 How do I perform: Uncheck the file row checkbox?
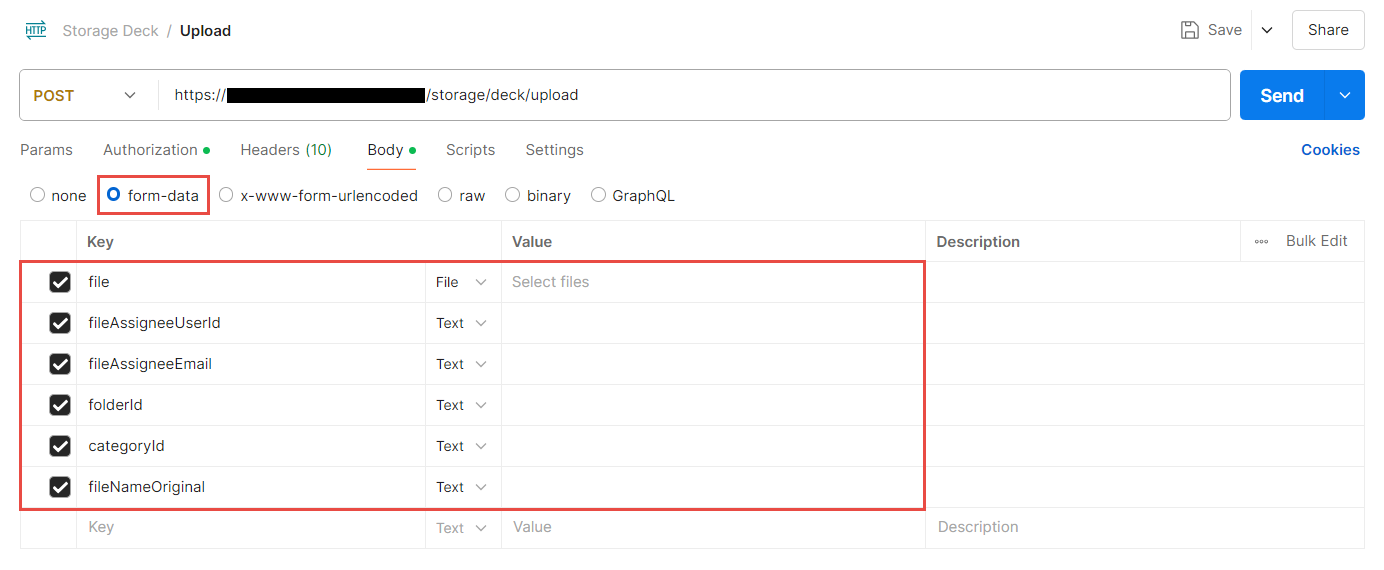pos(60,282)
